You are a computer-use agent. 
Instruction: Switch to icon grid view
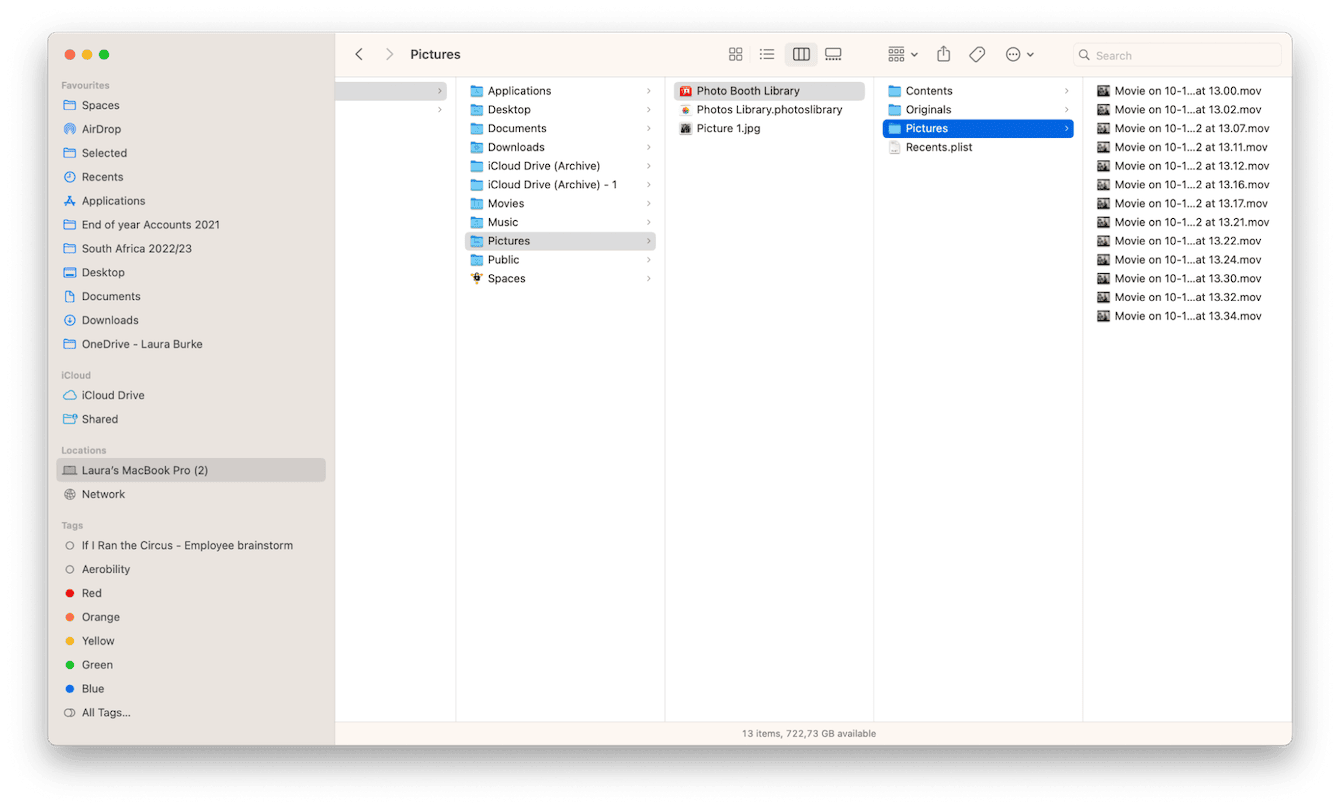(736, 54)
